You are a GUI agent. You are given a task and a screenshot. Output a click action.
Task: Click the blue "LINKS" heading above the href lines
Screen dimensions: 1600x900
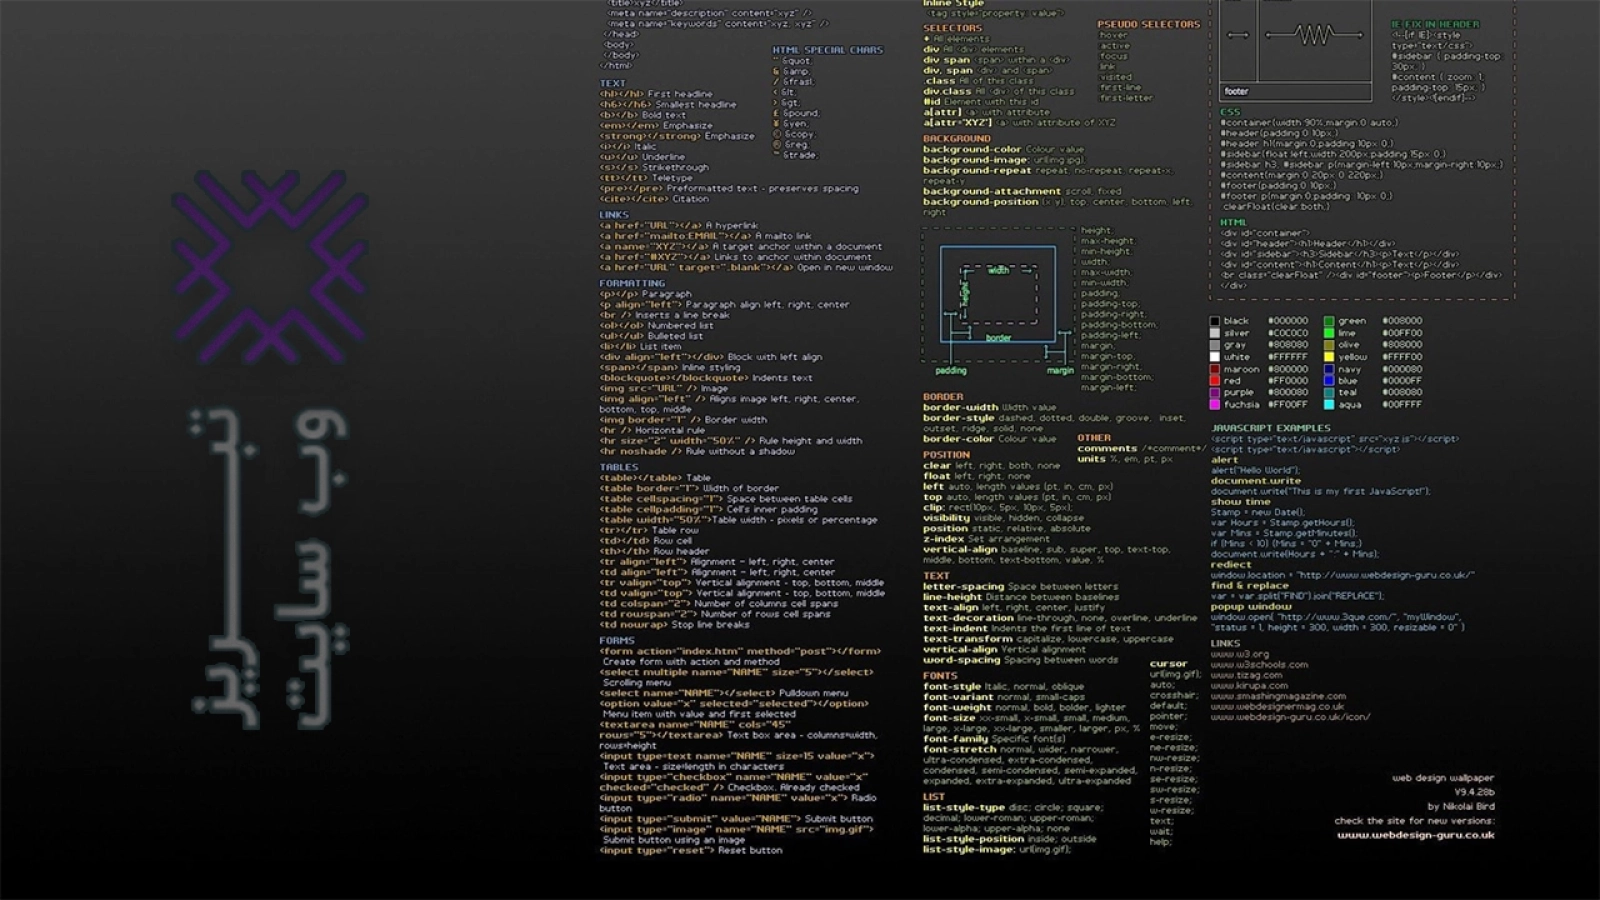click(614, 215)
